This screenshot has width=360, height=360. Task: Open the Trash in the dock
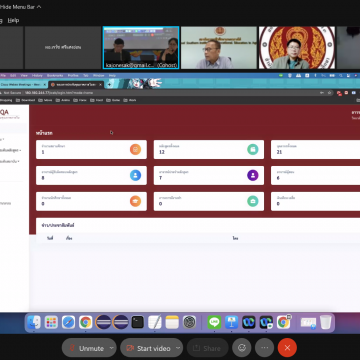(x=326, y=322)
